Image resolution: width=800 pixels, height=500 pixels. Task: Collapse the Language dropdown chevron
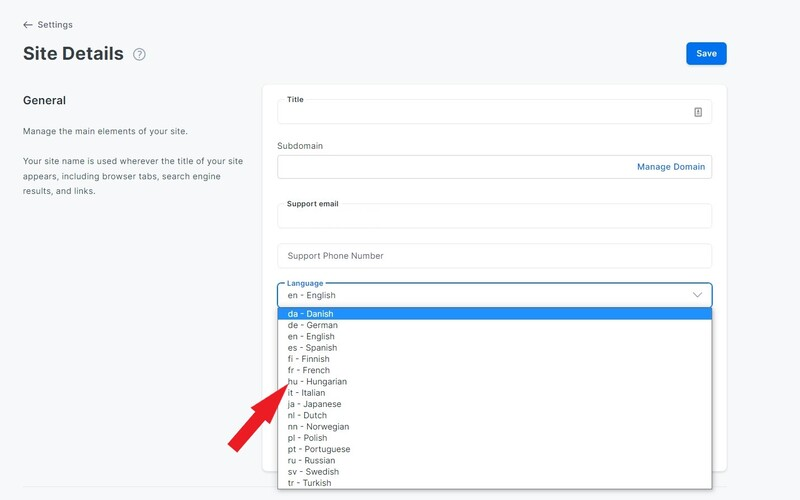(697, 295)
